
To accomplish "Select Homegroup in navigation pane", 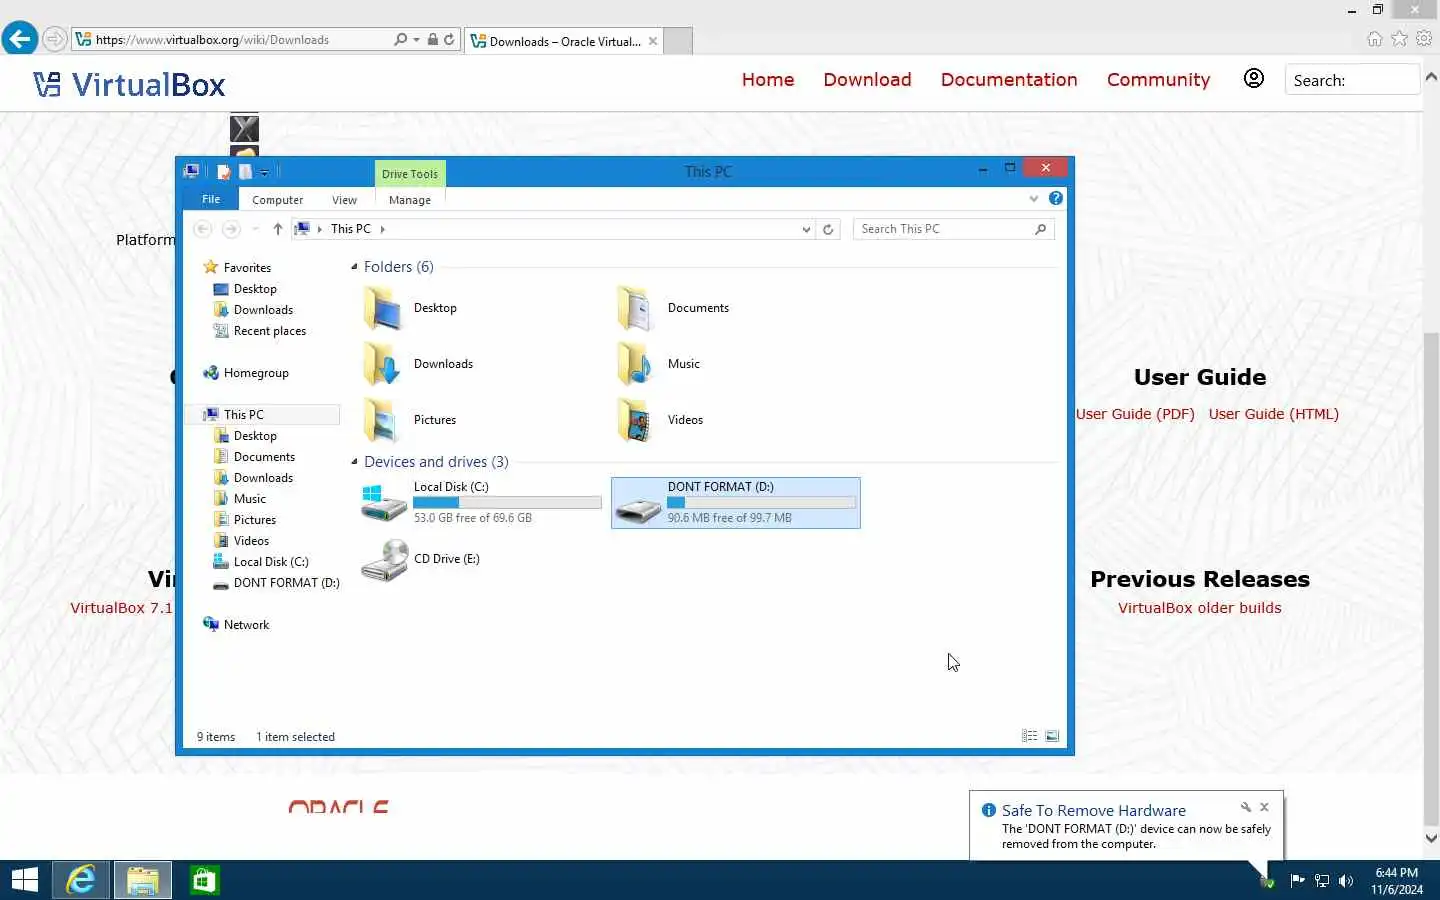I will [x=256, y=373].
